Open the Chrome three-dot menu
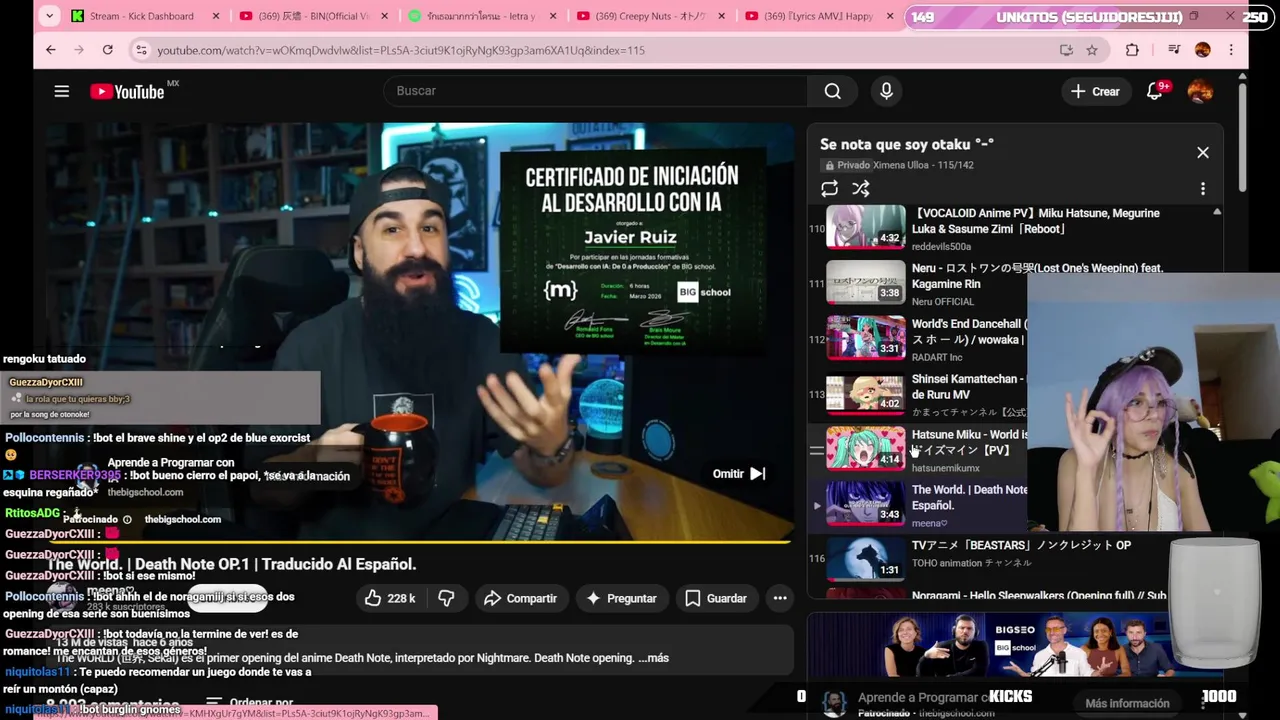This screenshot has width=1280, height=720. tap(1231, 50)
